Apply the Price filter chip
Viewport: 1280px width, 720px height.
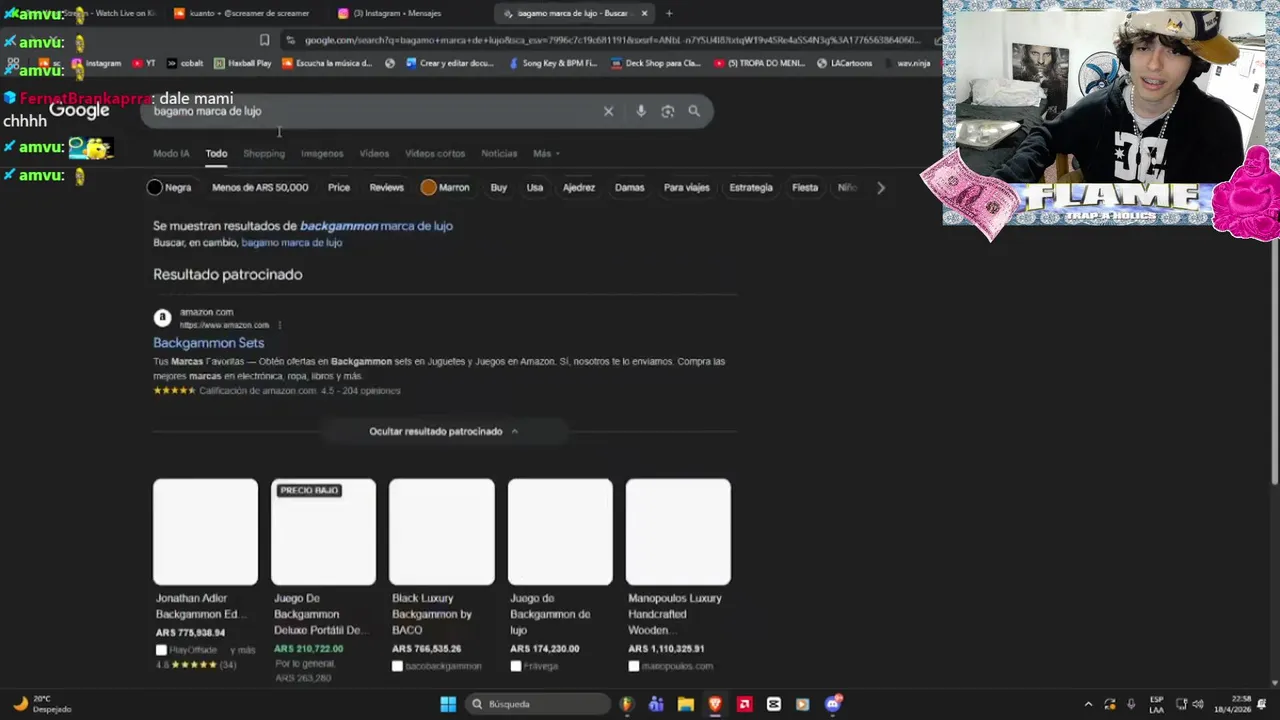click(339, 188)
